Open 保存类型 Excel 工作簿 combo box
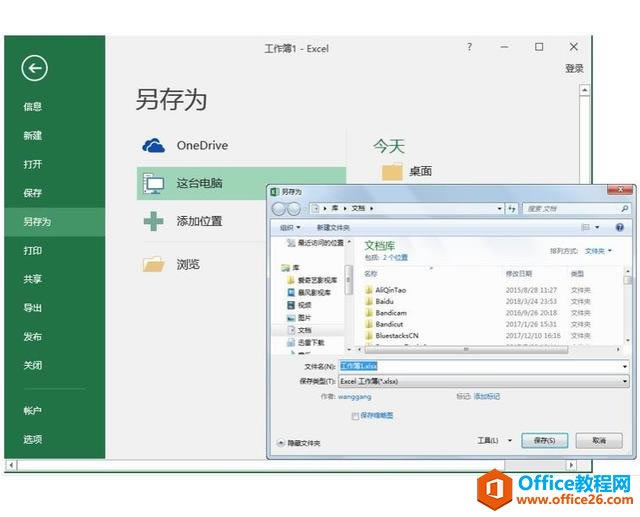The width and height of the screenshot is (640, 517). pos(484,382)
